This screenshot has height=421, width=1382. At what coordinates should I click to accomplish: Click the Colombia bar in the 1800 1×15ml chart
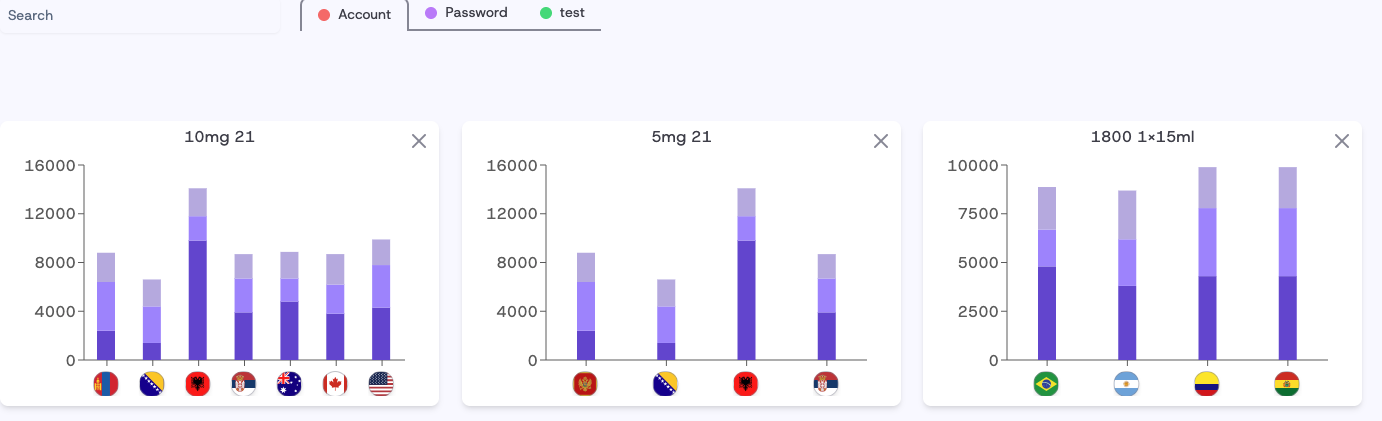pyautogui.click(x=1207, y=264)
